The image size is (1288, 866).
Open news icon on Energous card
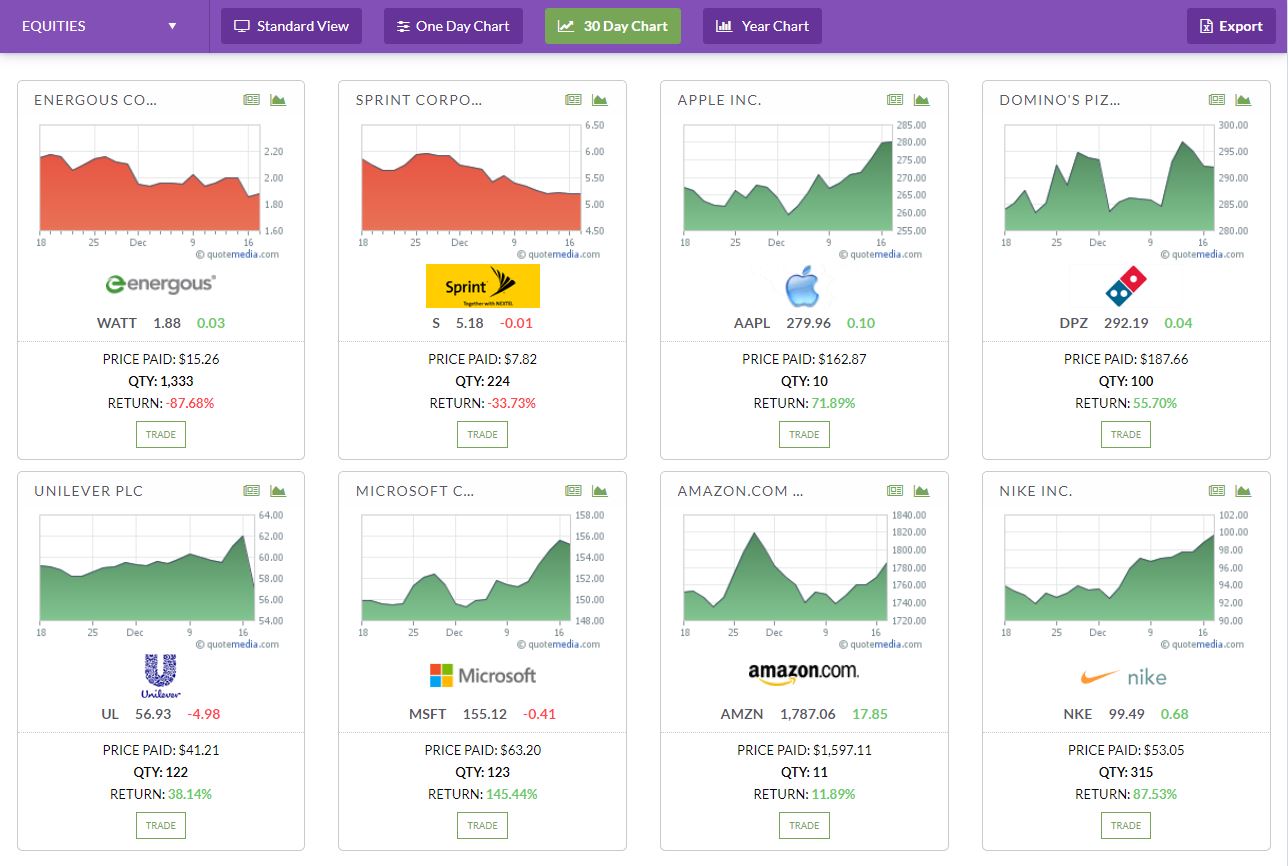[251, 100]
